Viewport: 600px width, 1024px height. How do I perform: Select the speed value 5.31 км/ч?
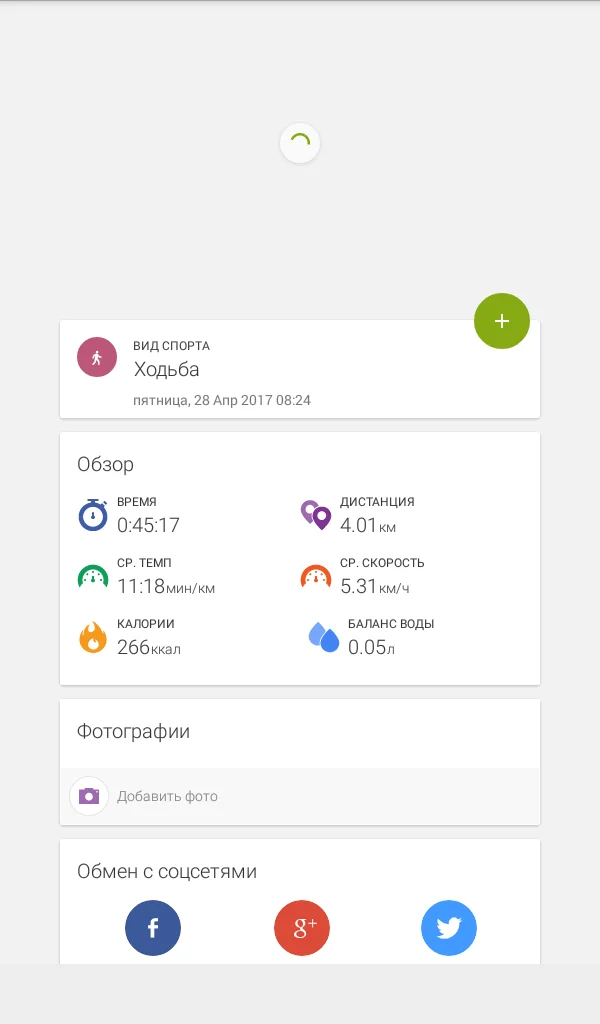375,586
